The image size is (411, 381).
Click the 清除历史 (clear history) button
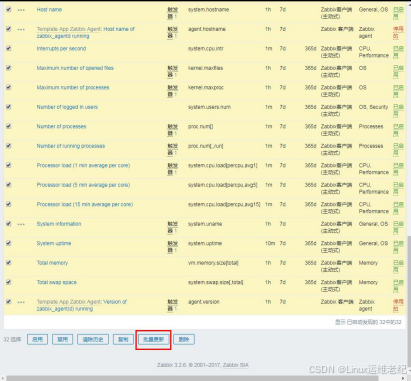(x=93, y=340)
